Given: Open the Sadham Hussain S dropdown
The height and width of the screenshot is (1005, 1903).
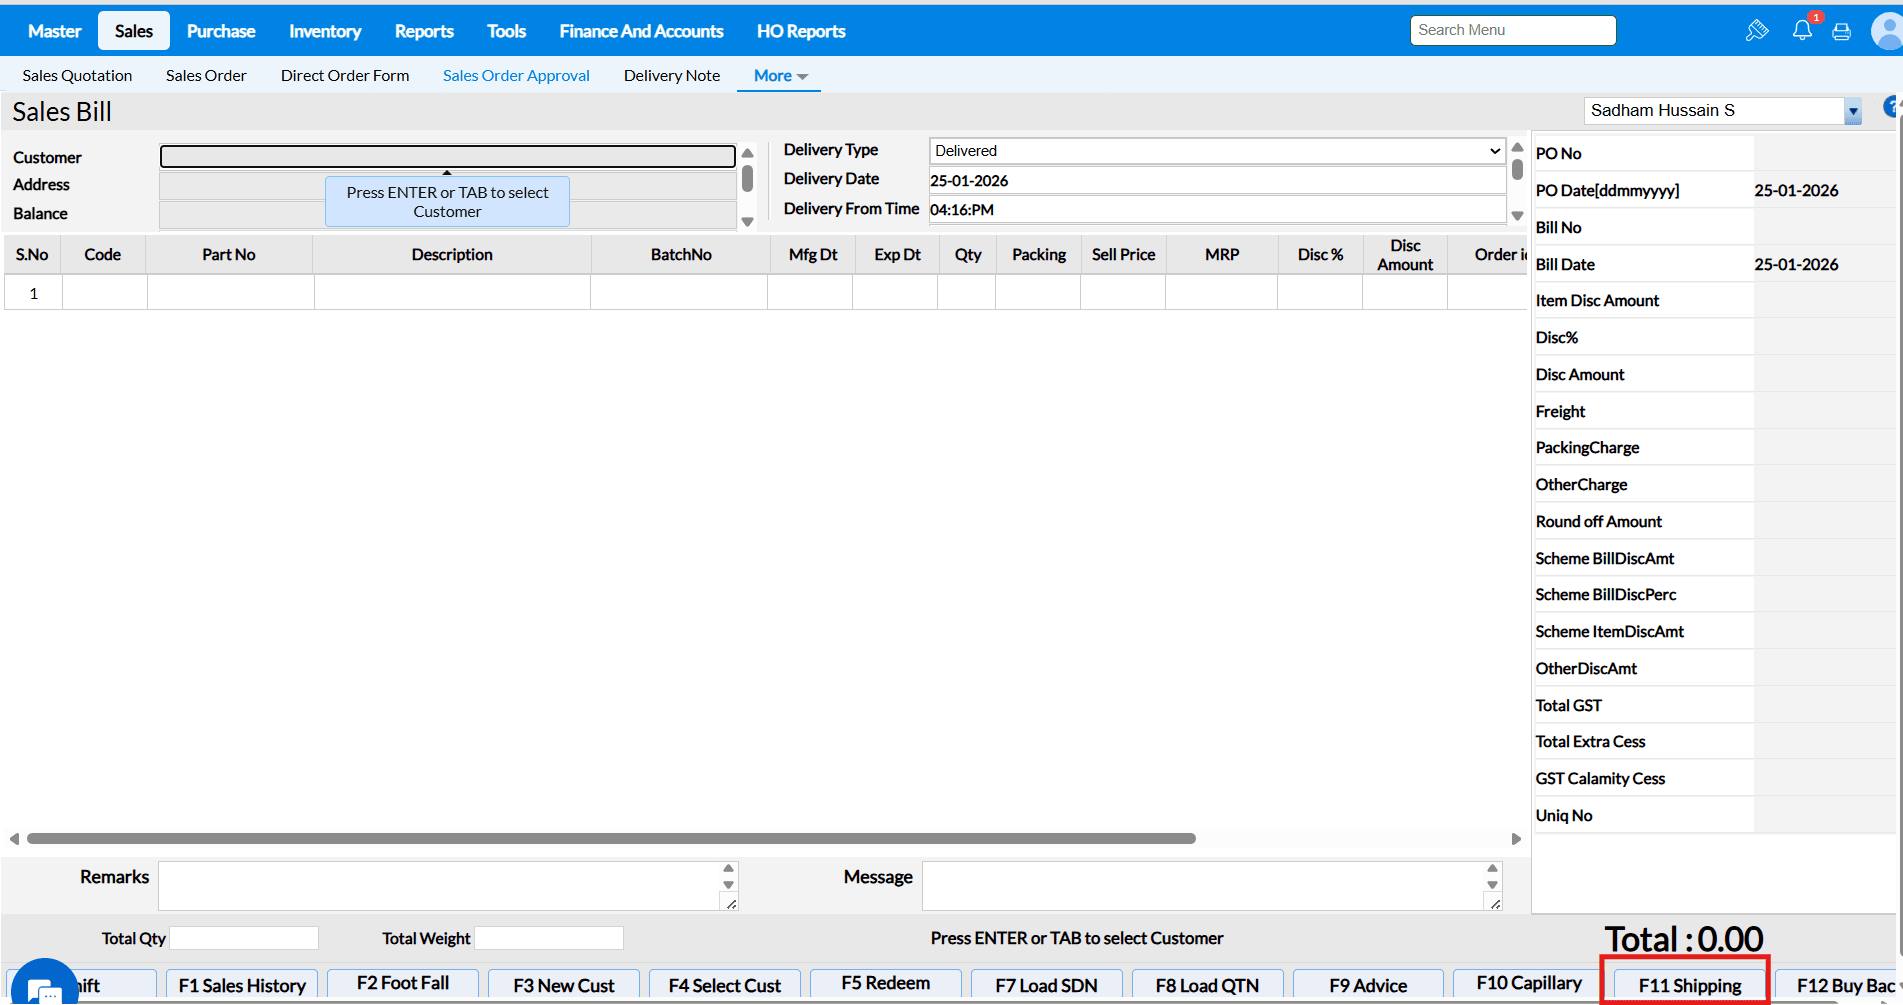Looking at the screenshot, I should [1852, 111].
